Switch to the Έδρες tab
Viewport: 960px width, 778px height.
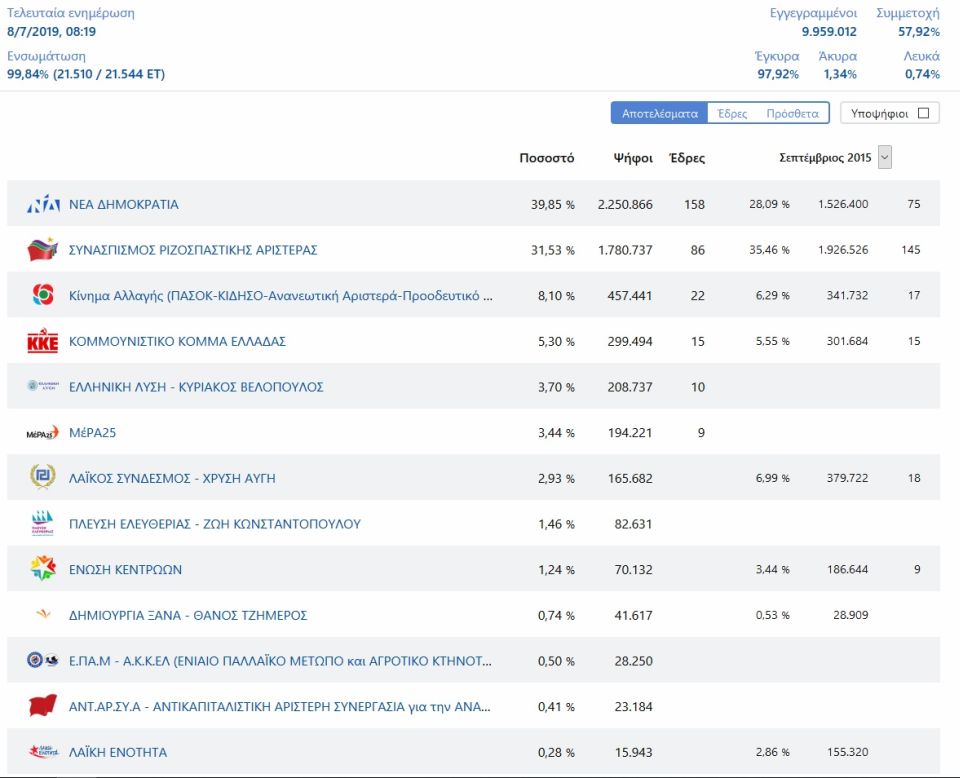[732, 113]
